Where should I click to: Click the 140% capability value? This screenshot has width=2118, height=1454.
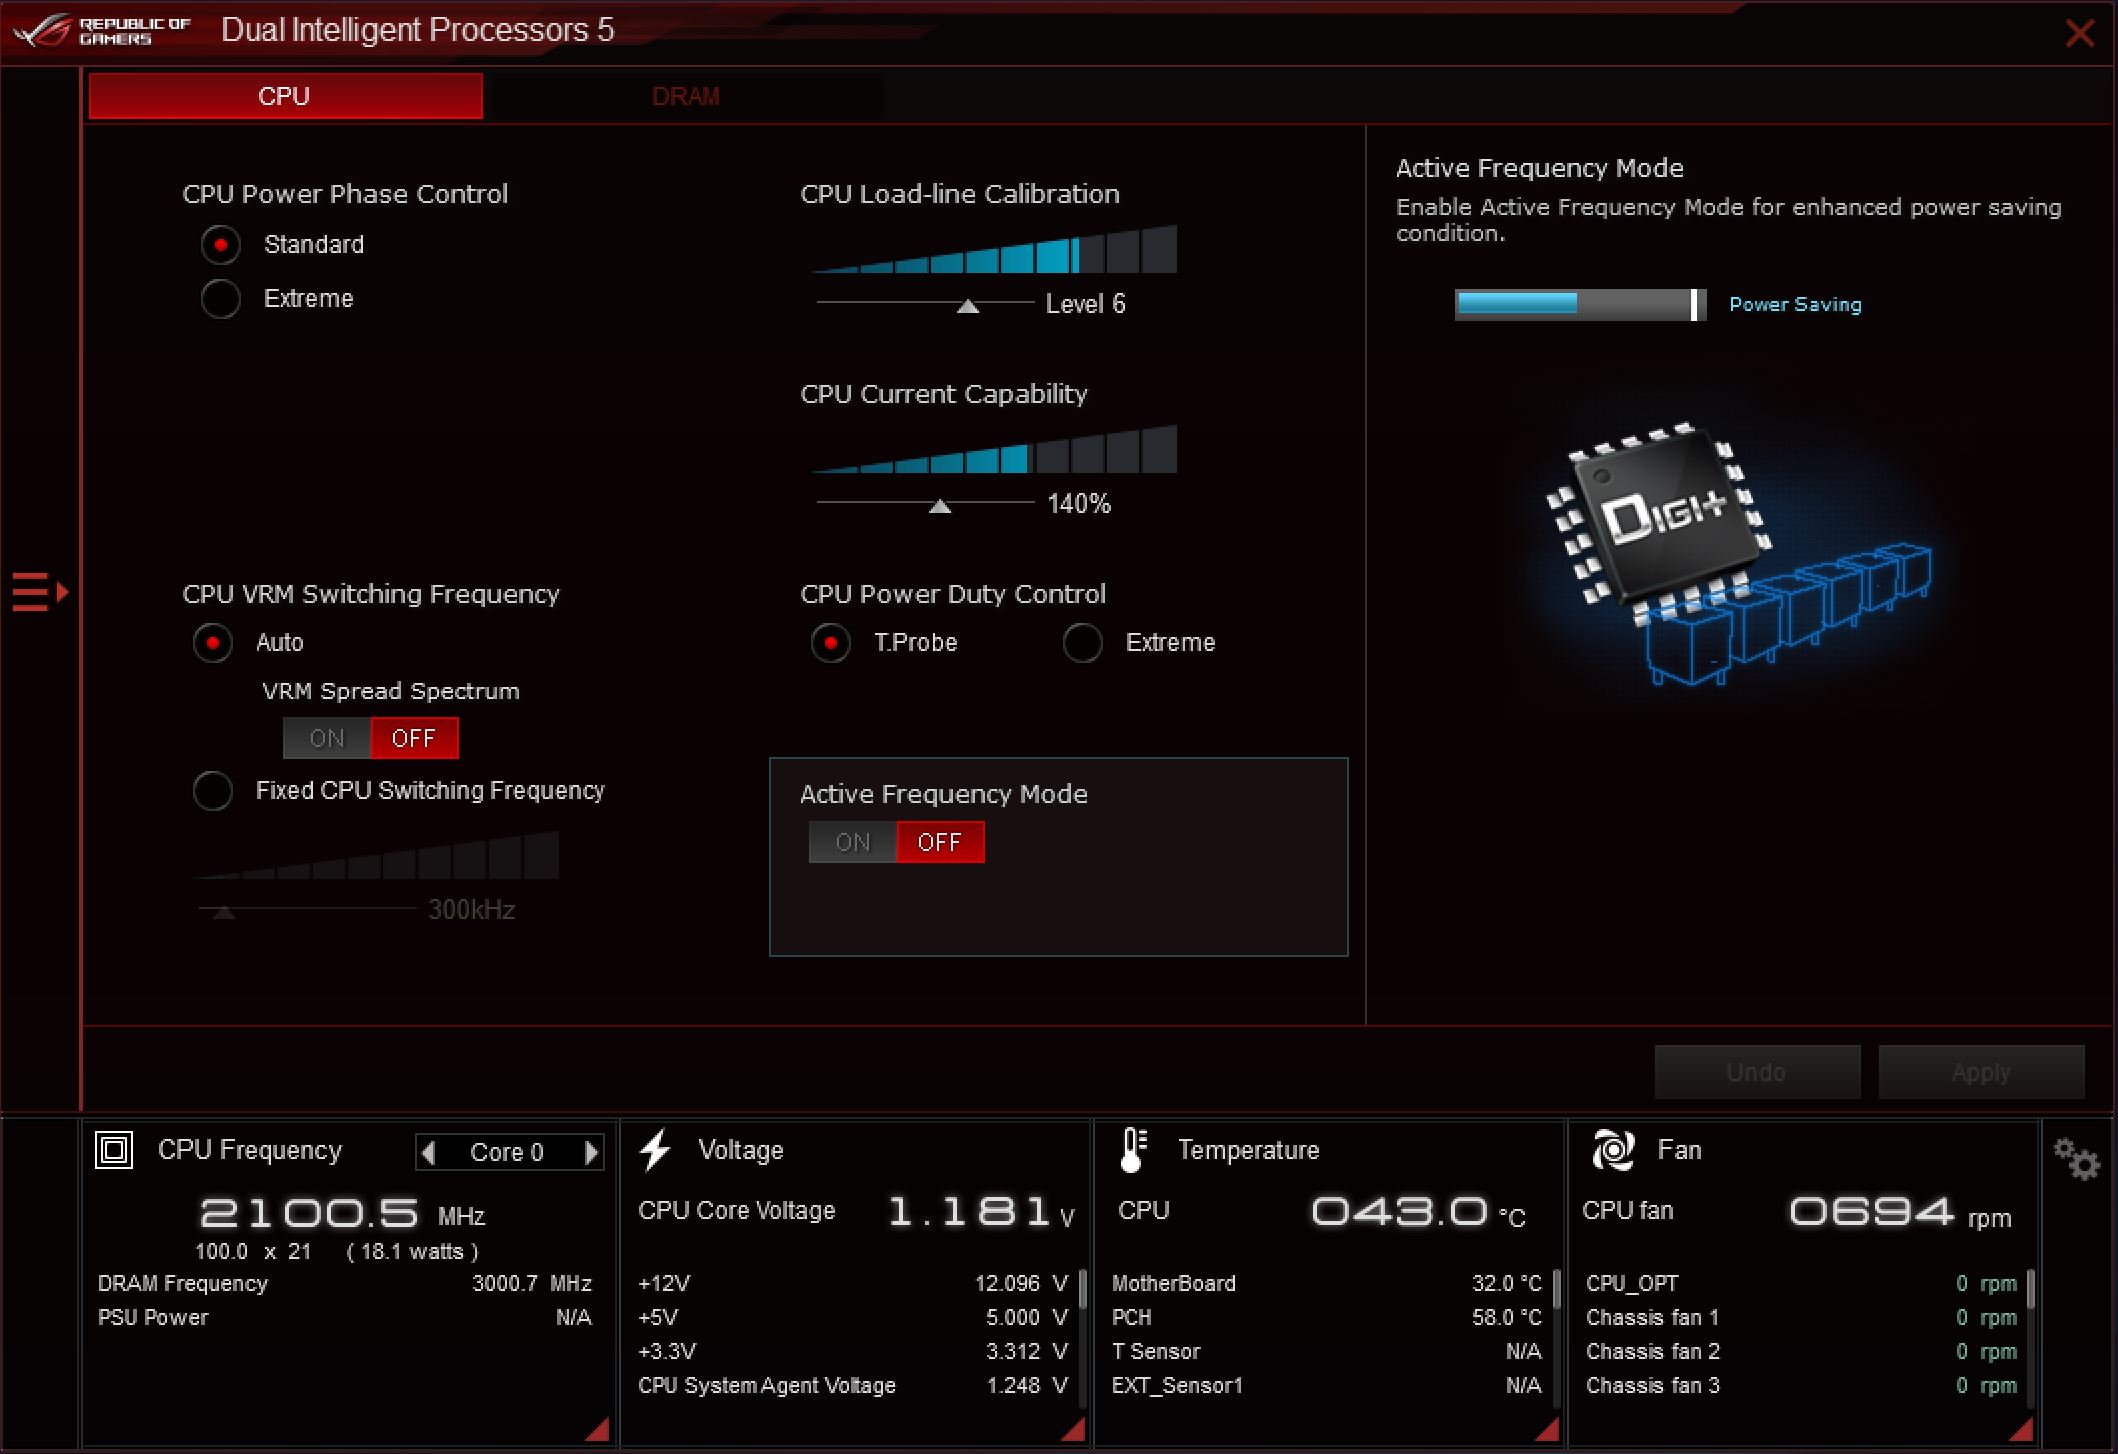coord(1079,504)
